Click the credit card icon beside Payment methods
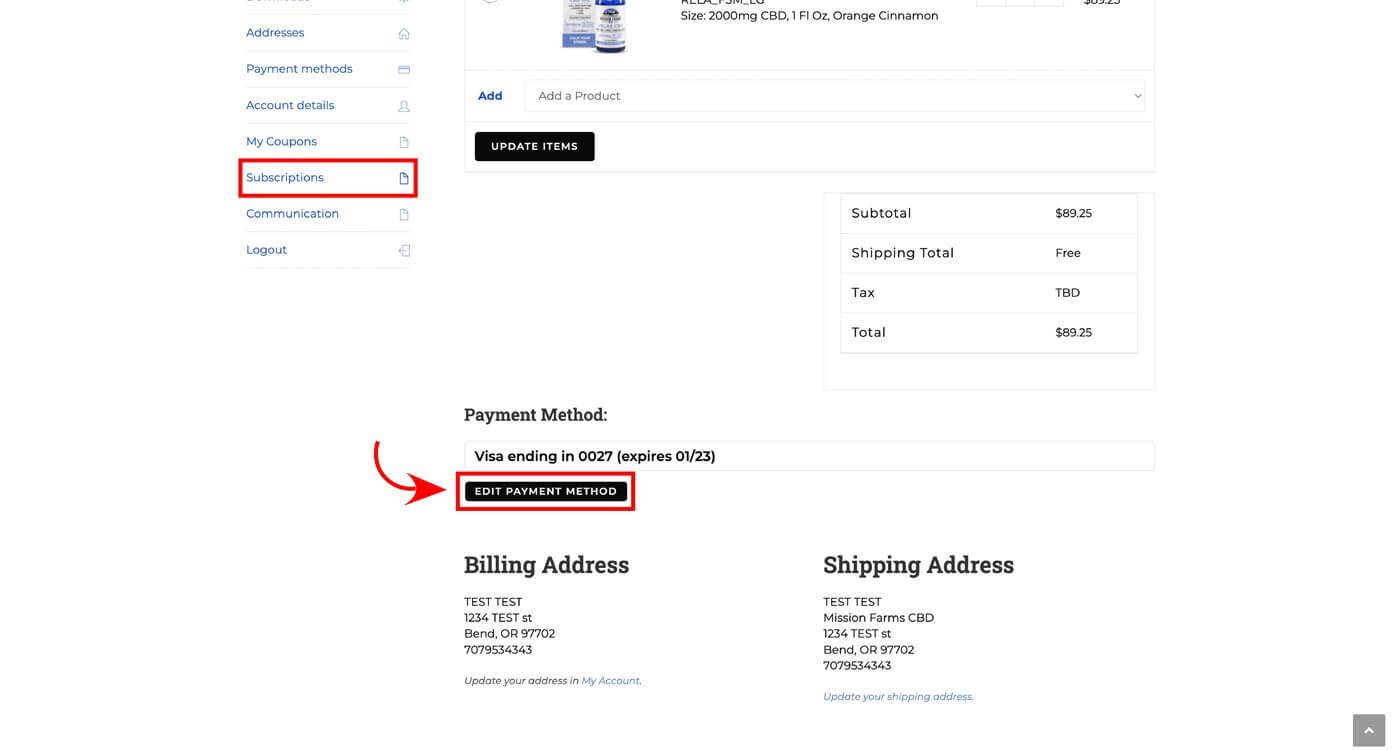 tap(404, 70)
